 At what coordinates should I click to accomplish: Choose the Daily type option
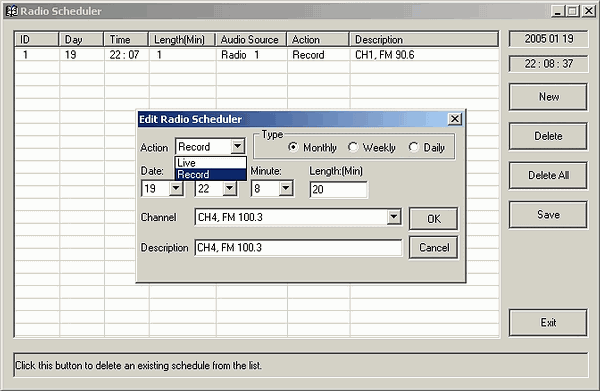(x=413, y=147)
